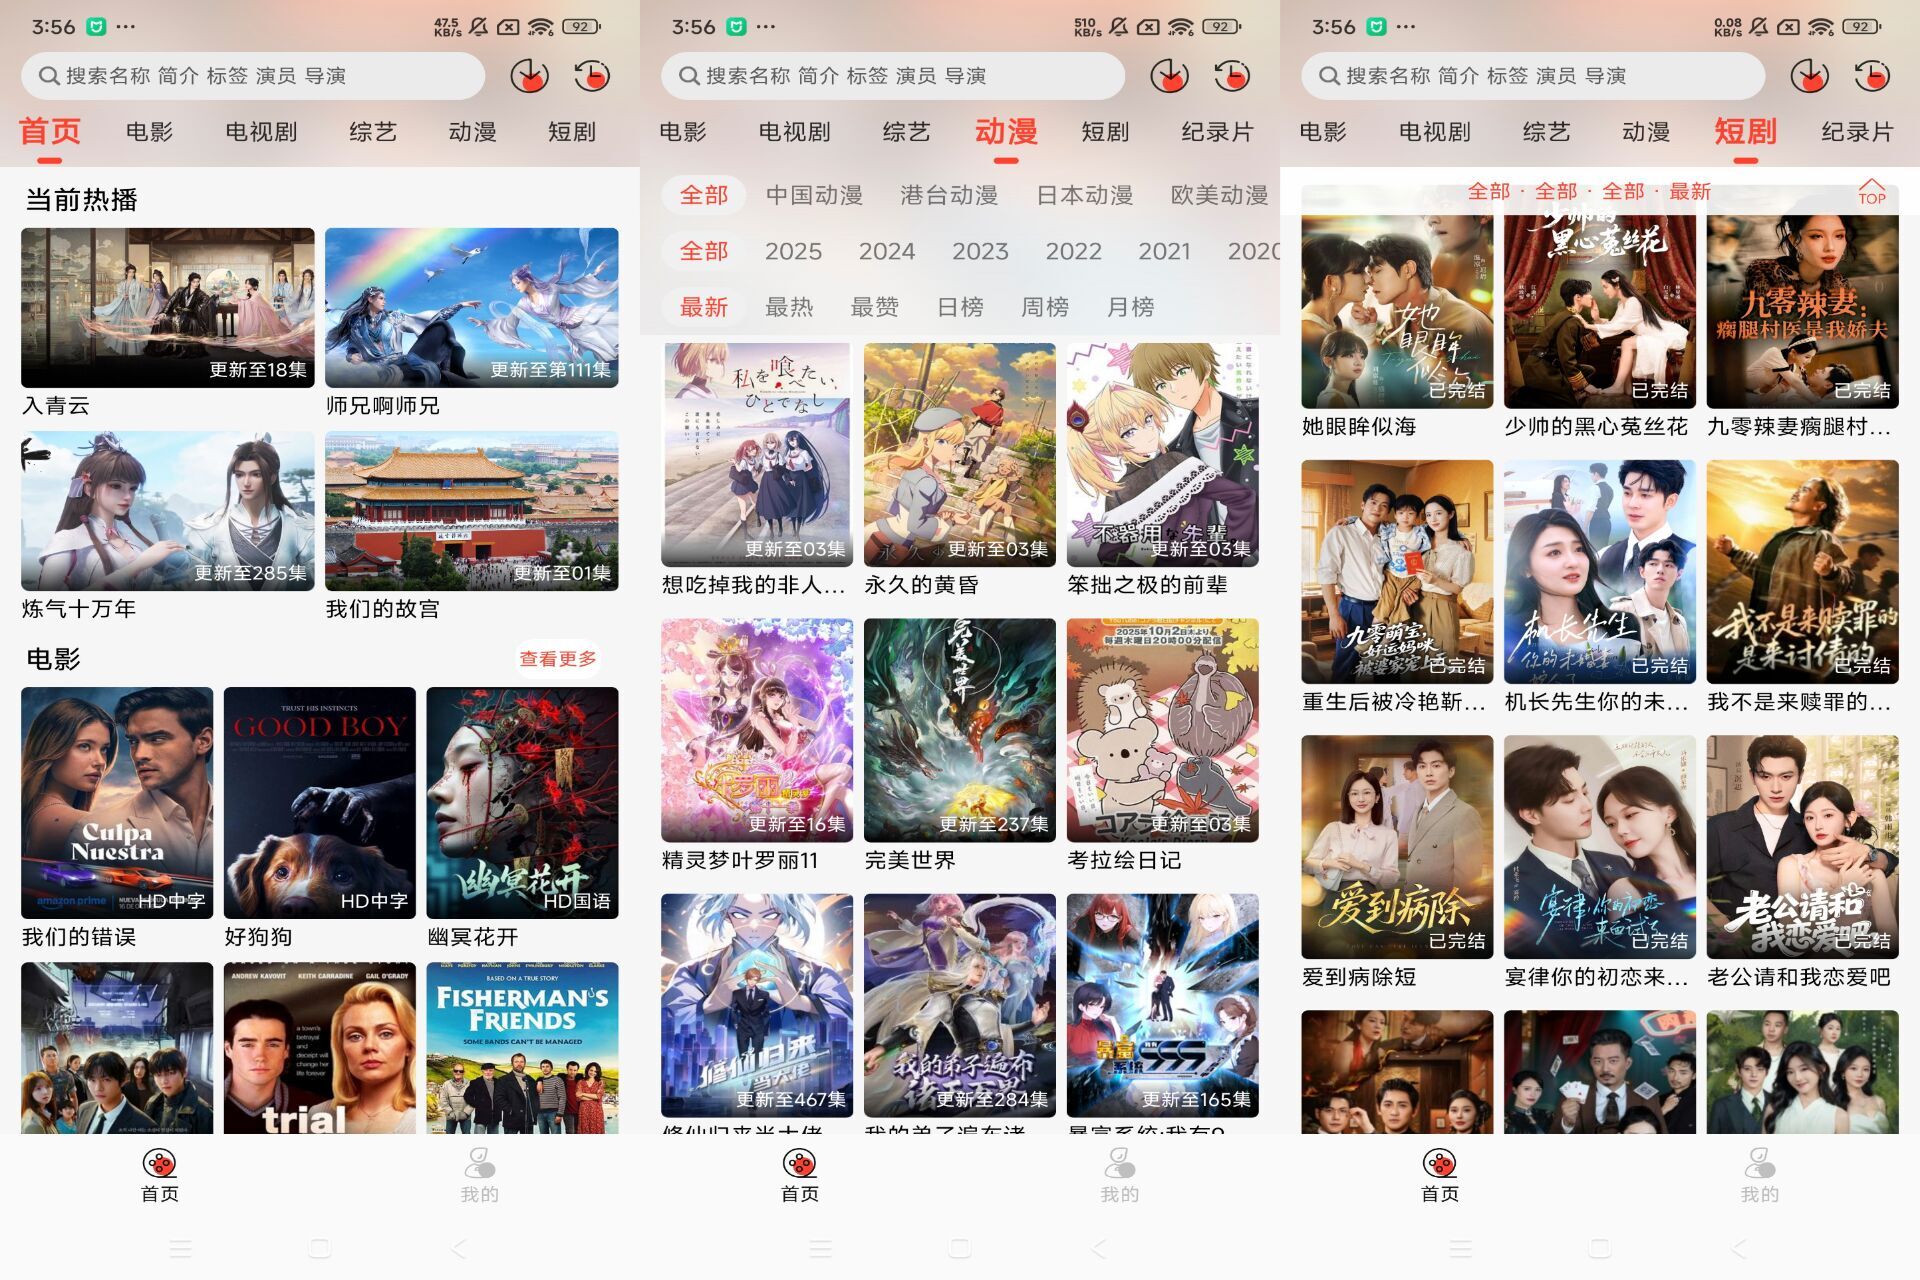Open the 完美世界 anime poster
1920x1280 pixels.
click(958, 727)
